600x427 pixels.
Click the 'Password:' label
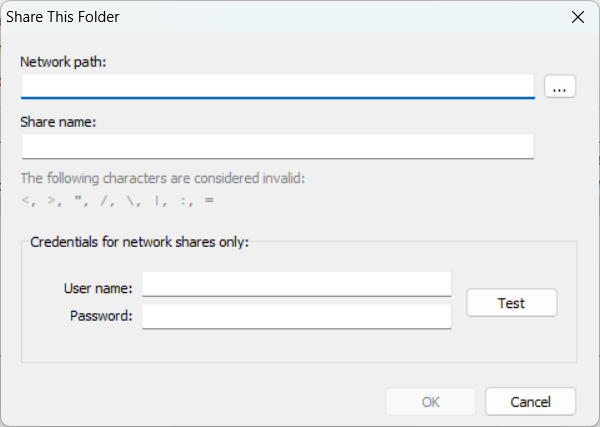coord(101,316)
